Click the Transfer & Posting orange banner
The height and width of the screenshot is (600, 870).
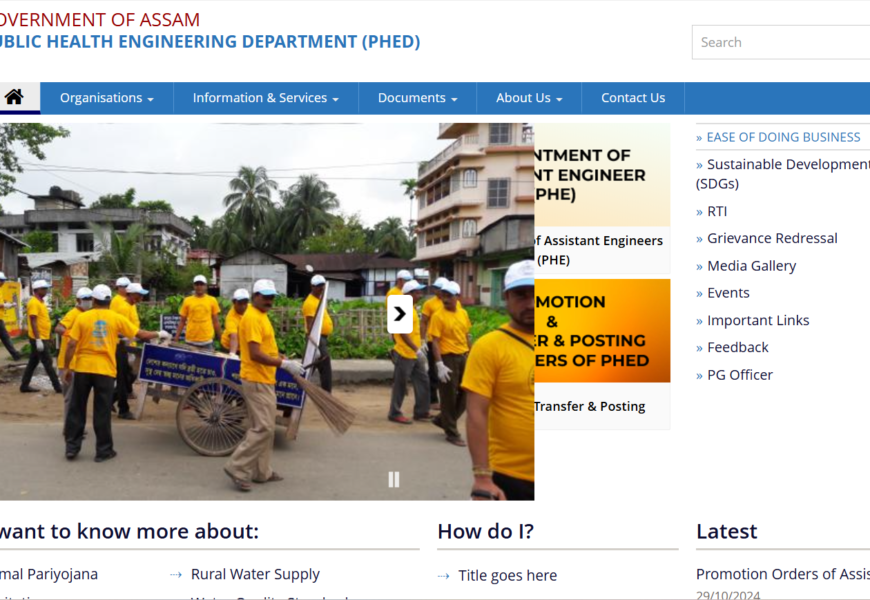(601, 331)
